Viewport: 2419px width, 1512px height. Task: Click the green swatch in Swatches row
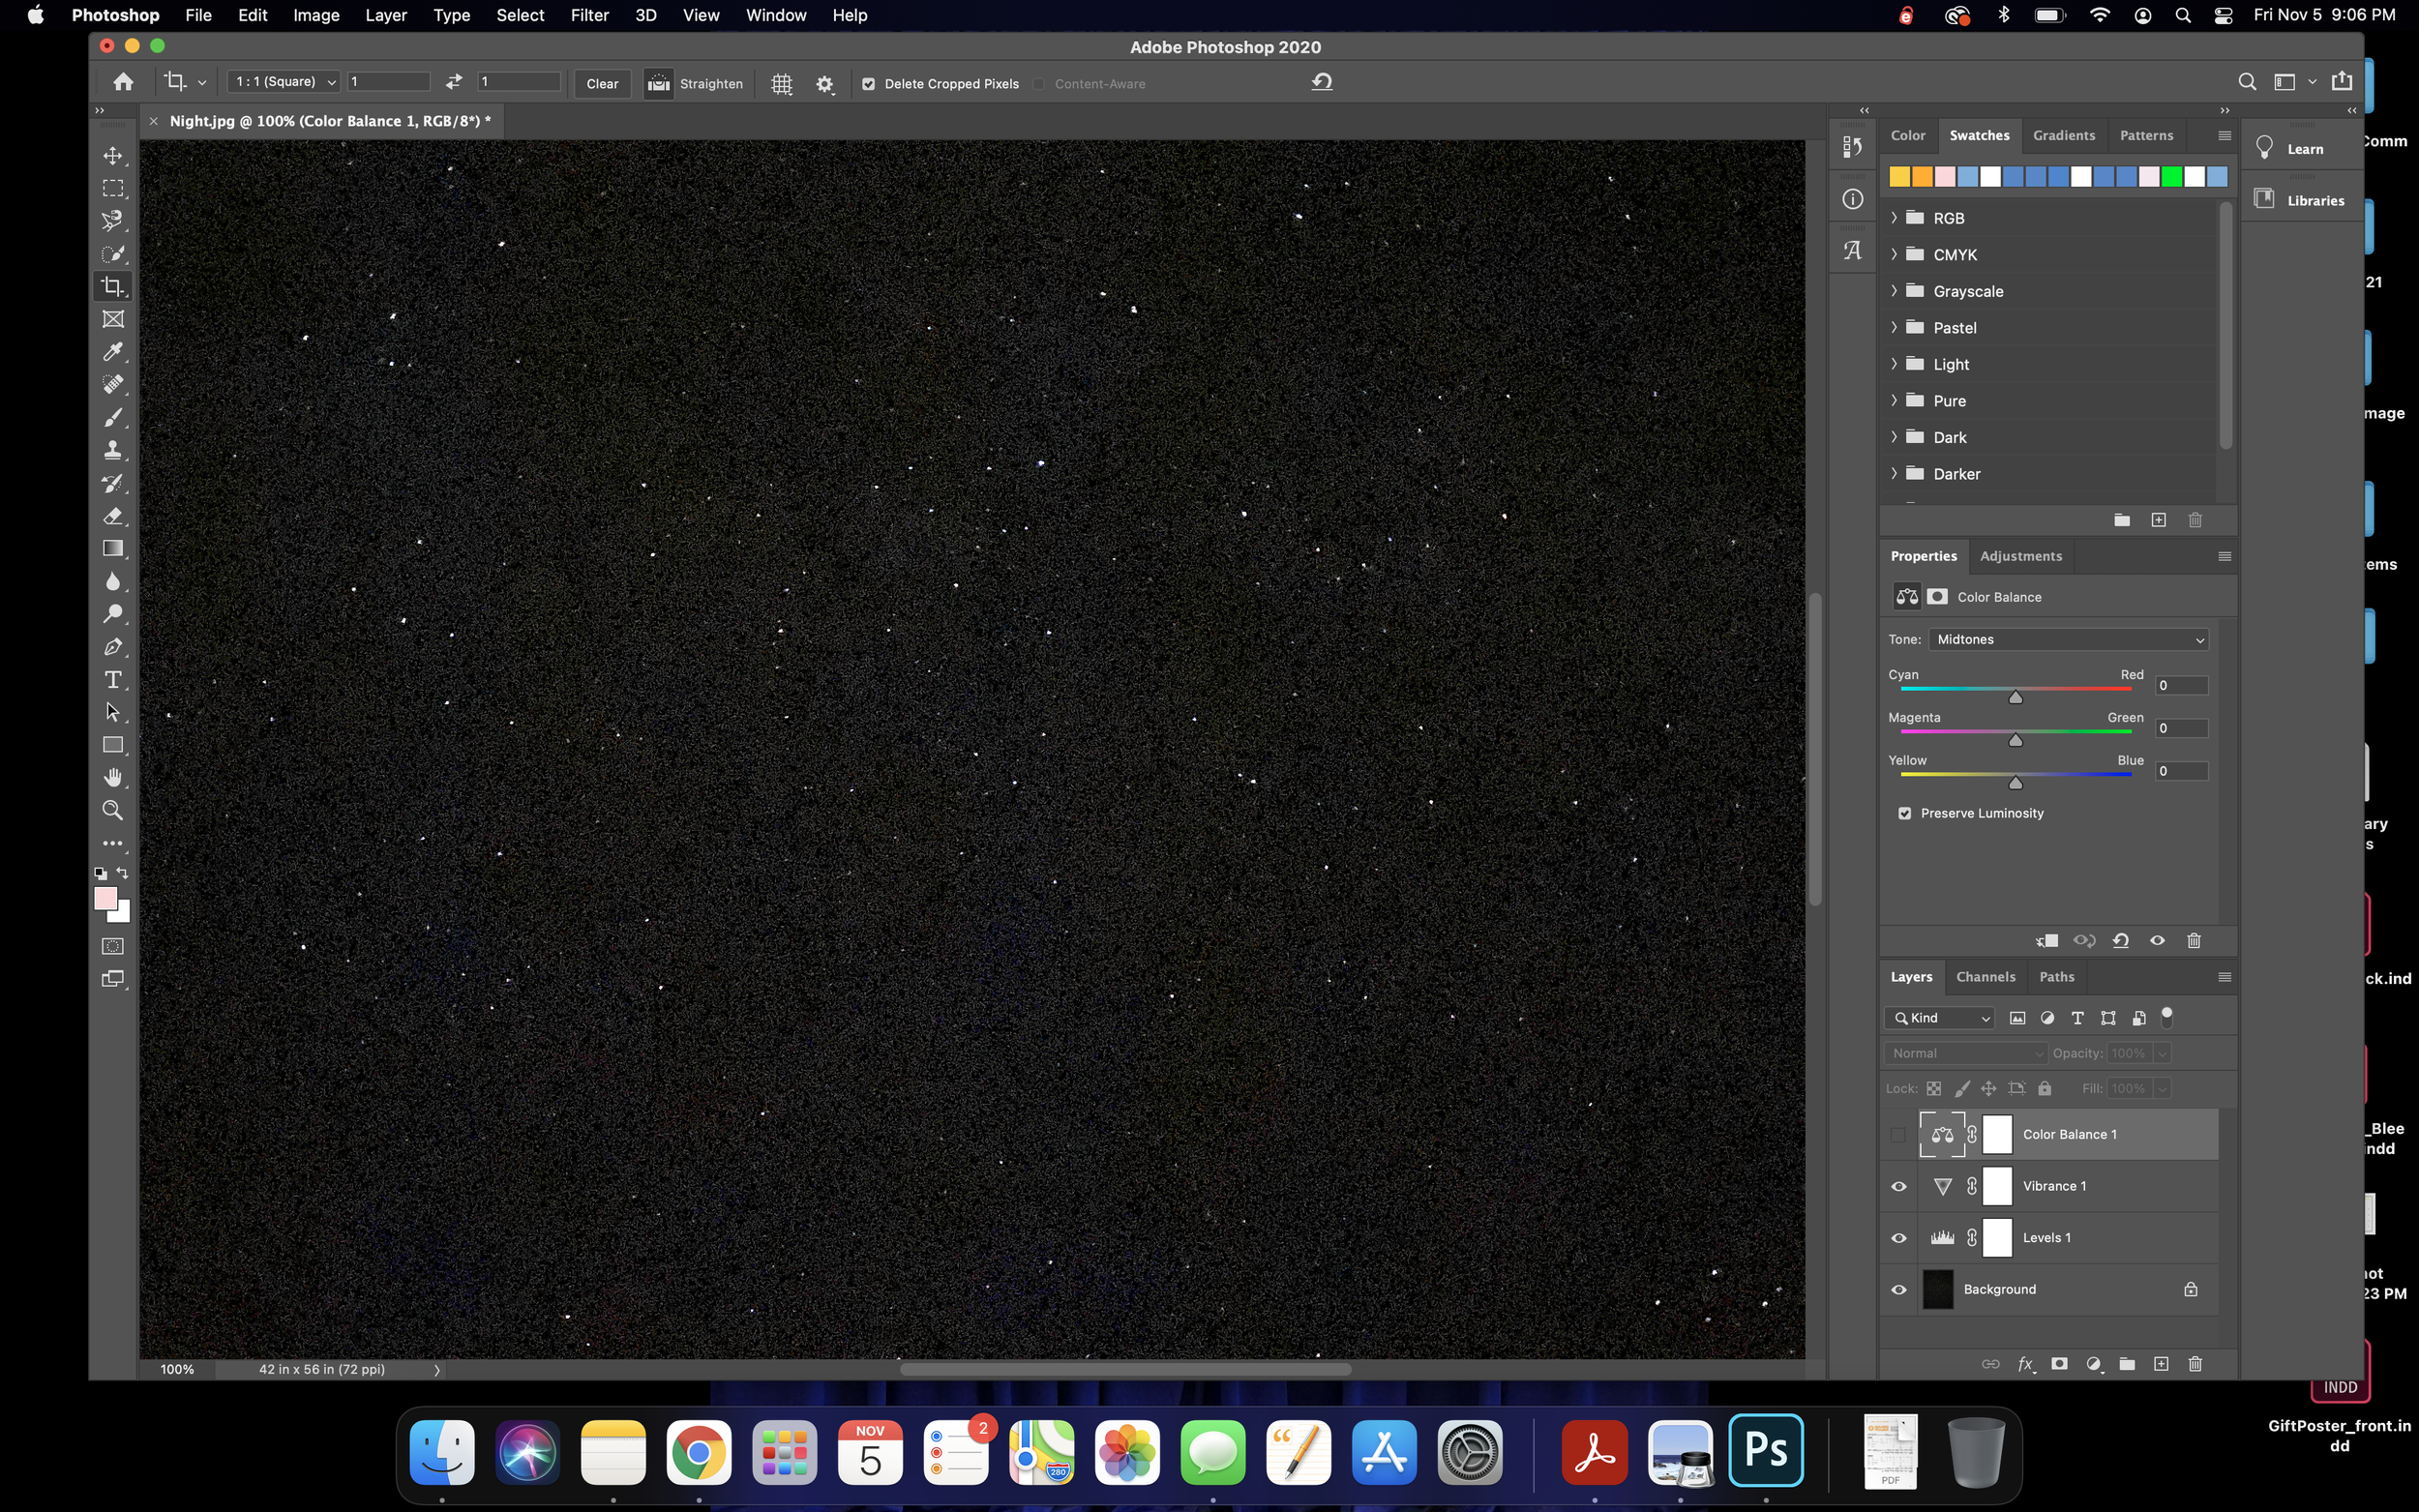[2171, 177]
